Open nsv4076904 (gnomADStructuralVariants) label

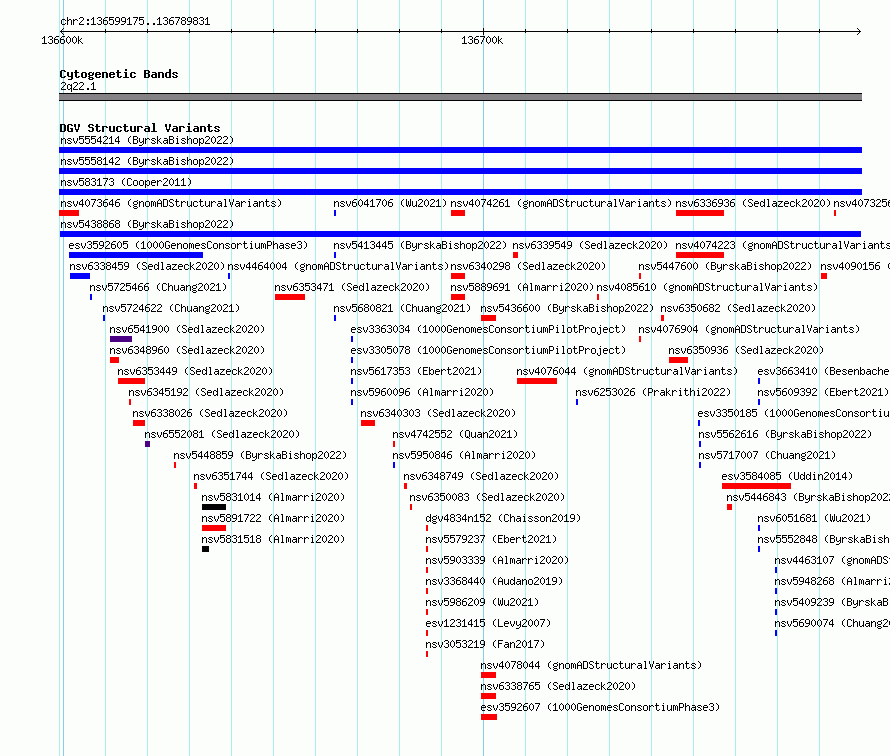point(749,329)
